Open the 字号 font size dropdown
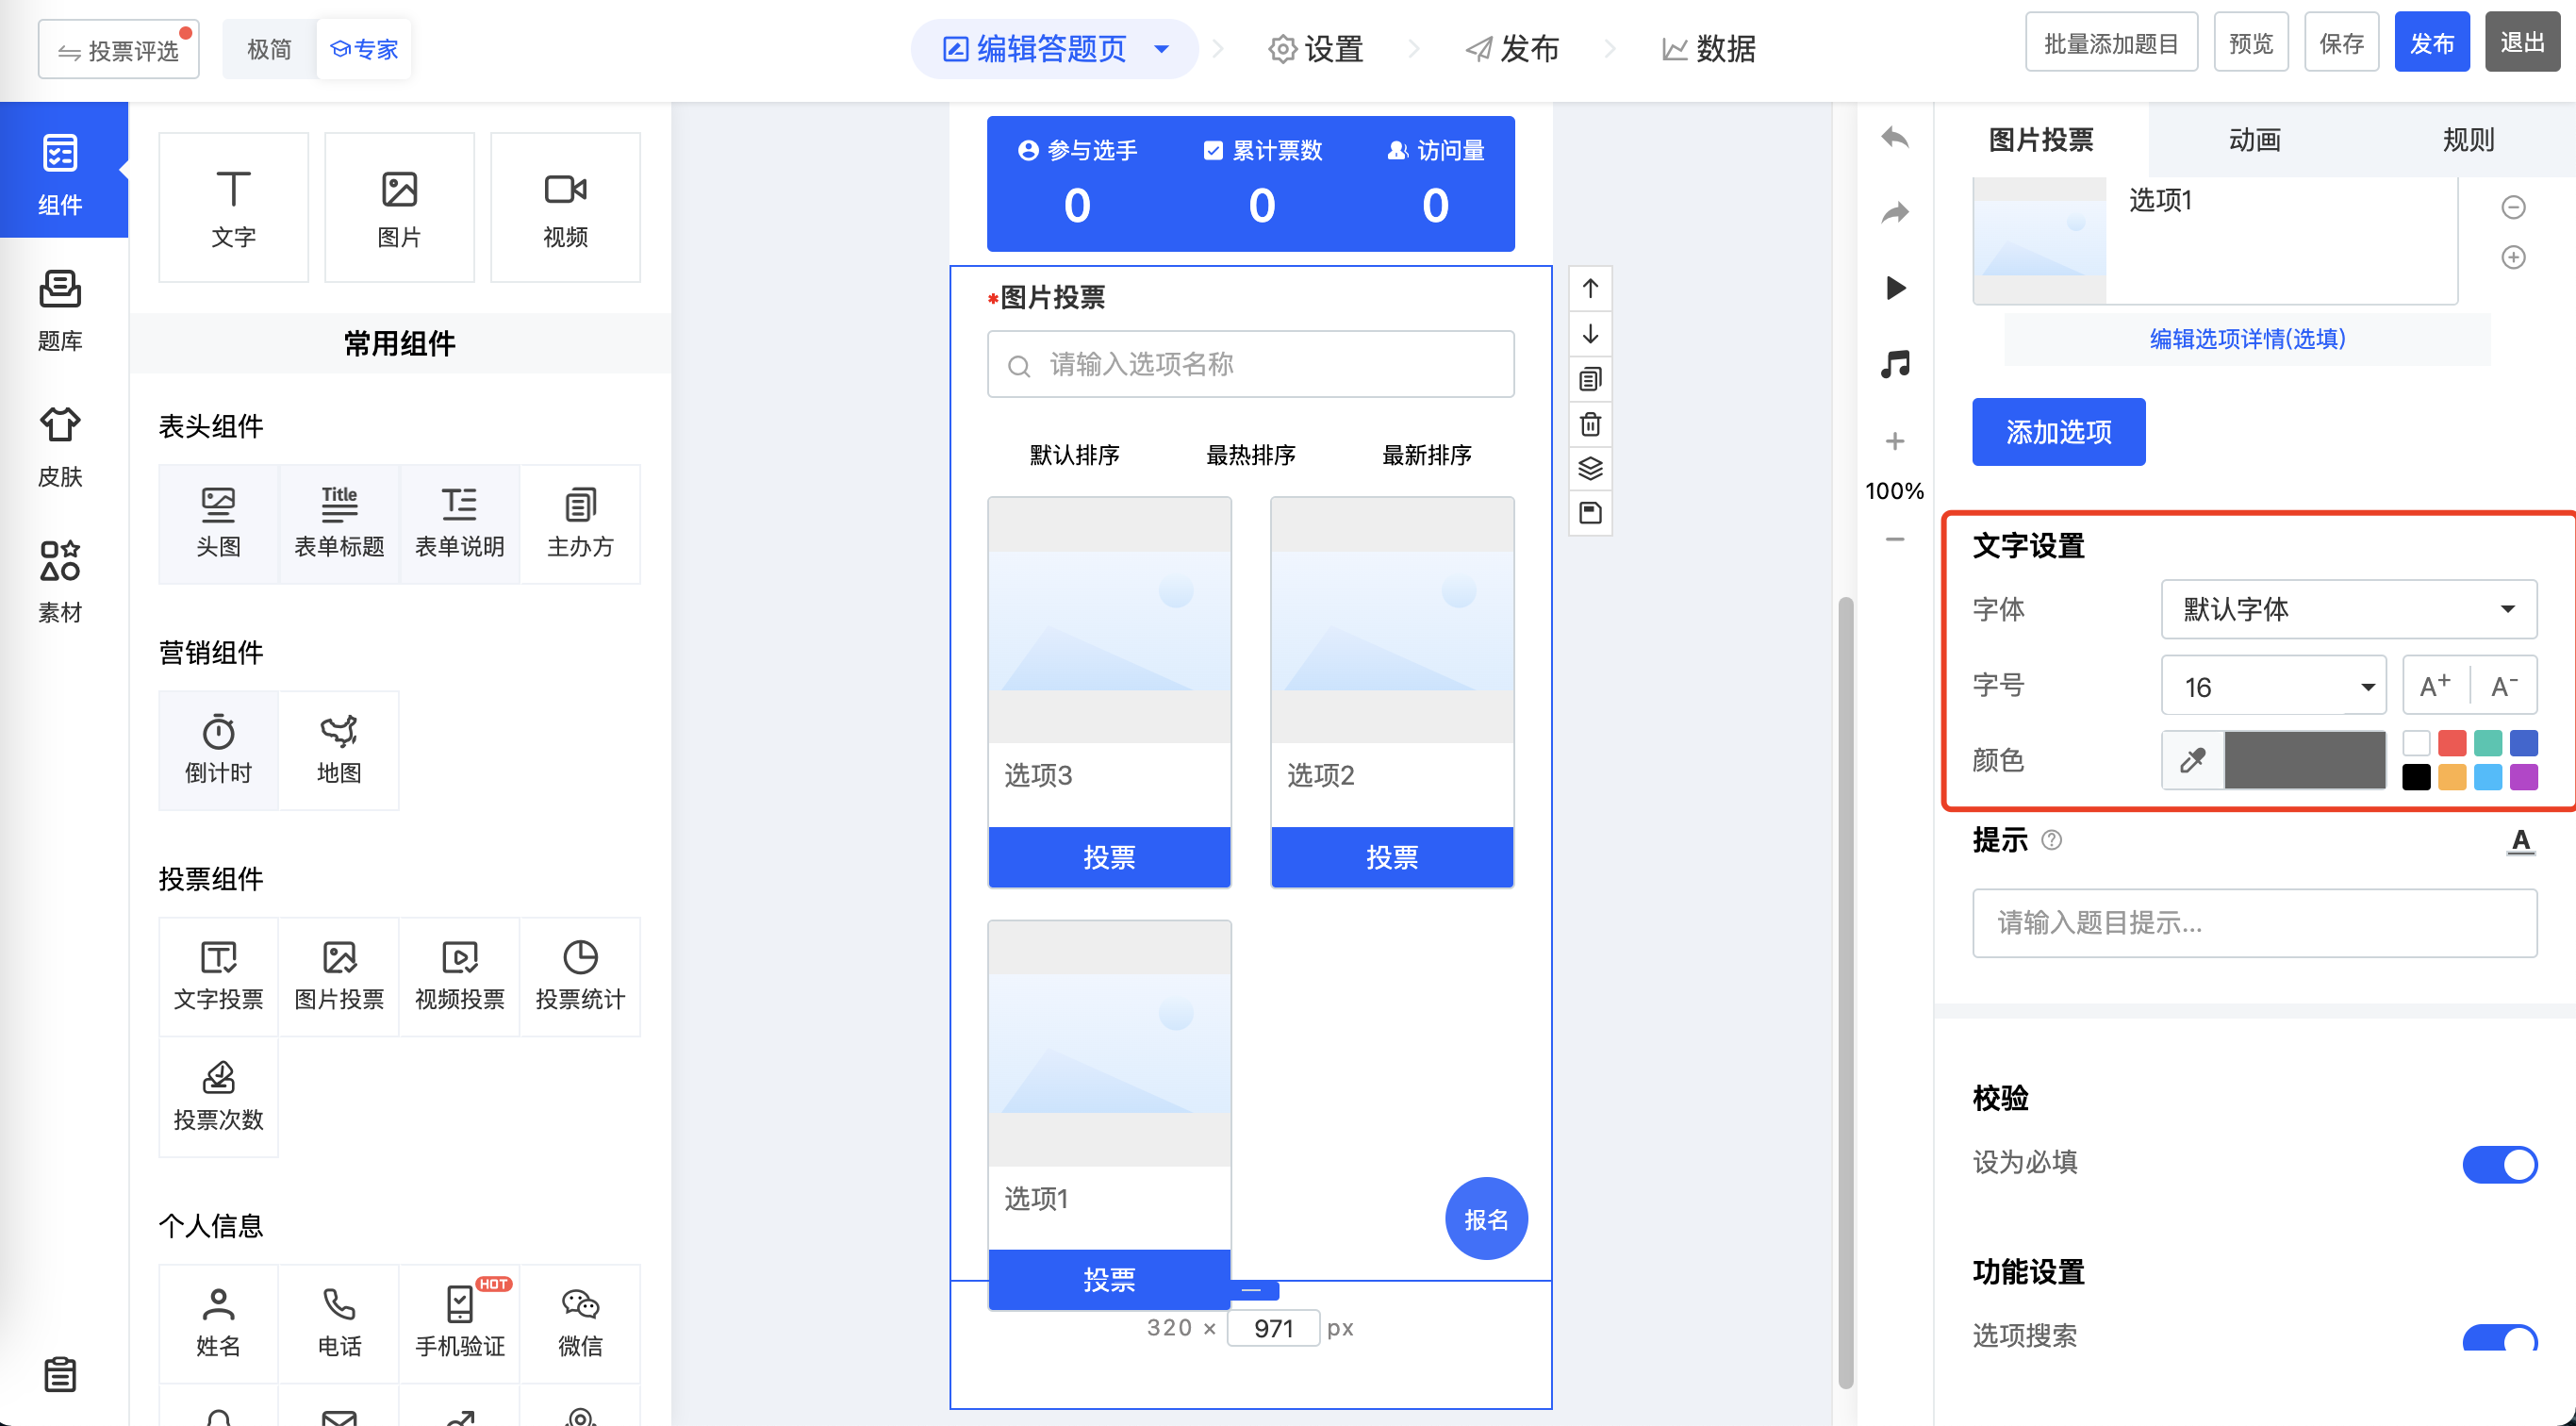This screenshot has height=1426, width=2576. click(x=2273, y=686)
